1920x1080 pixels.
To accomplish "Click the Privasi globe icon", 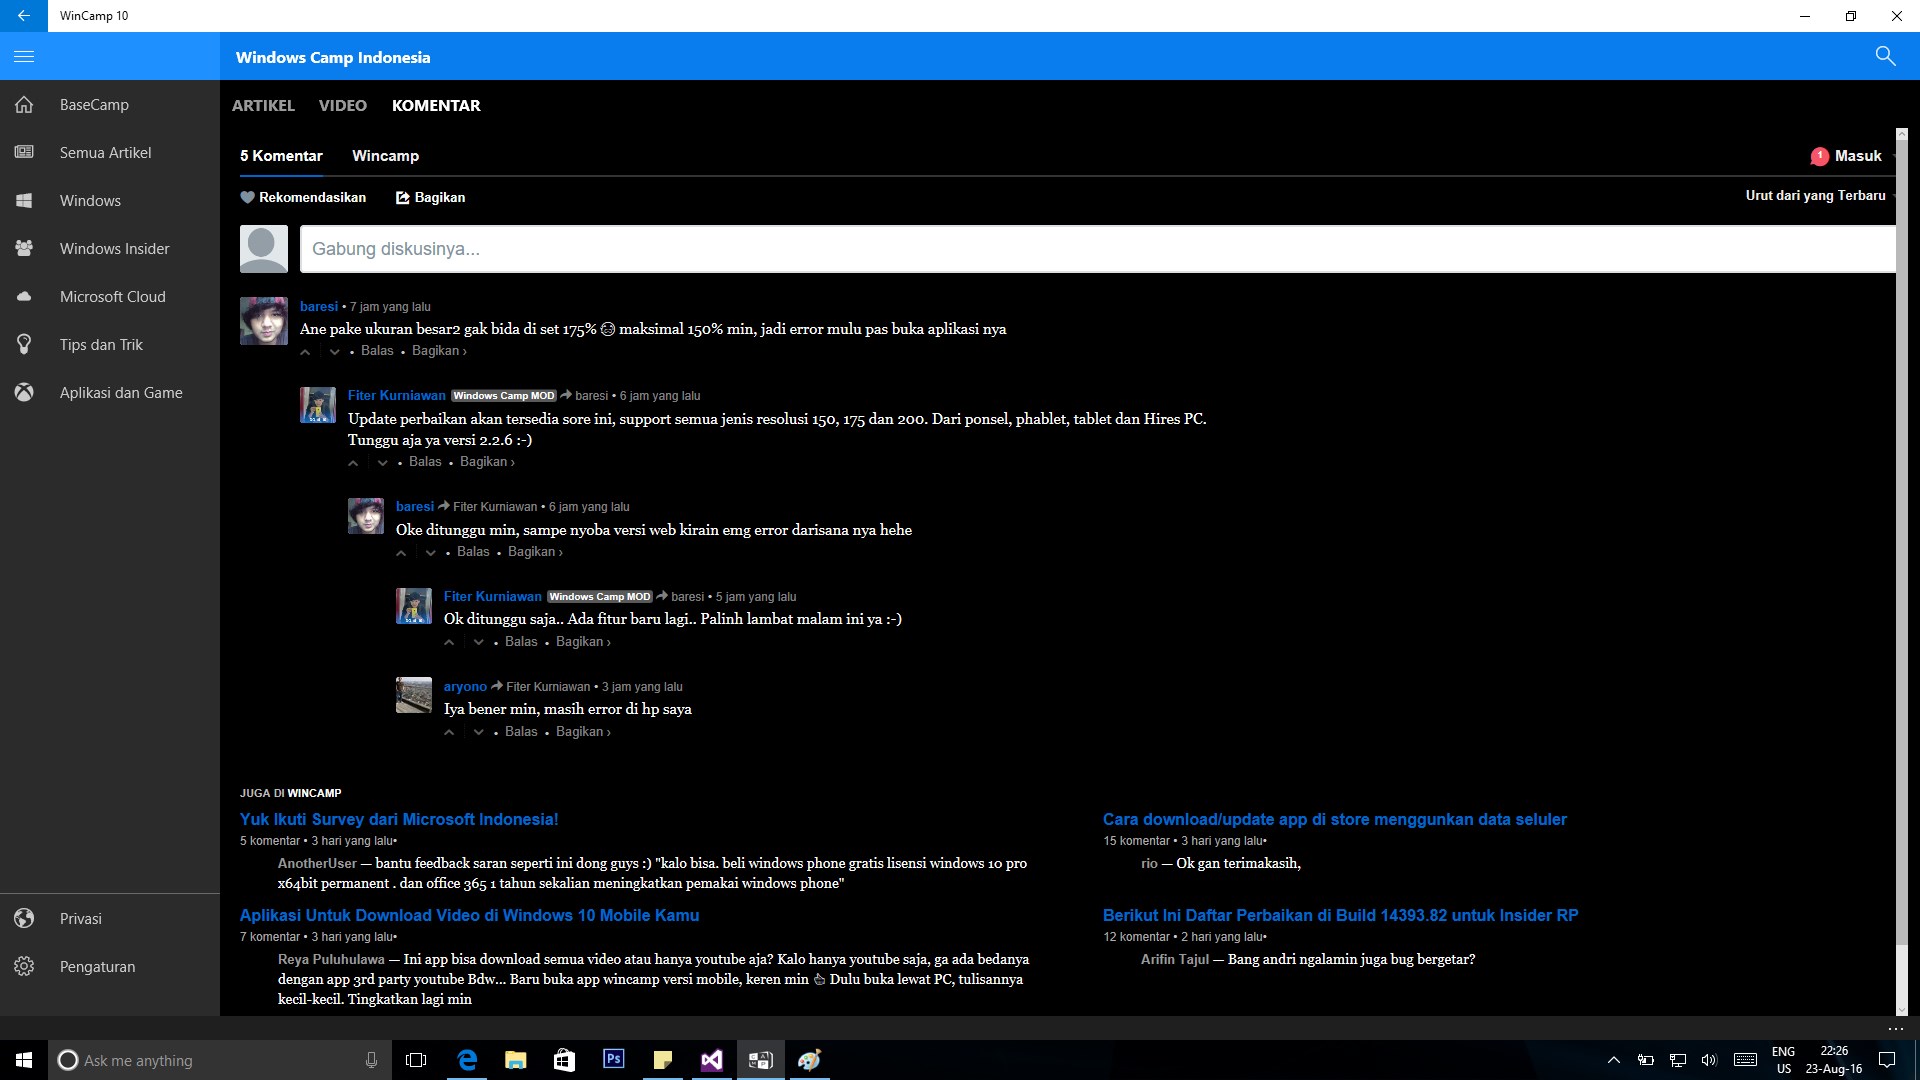I will point(24,919).
